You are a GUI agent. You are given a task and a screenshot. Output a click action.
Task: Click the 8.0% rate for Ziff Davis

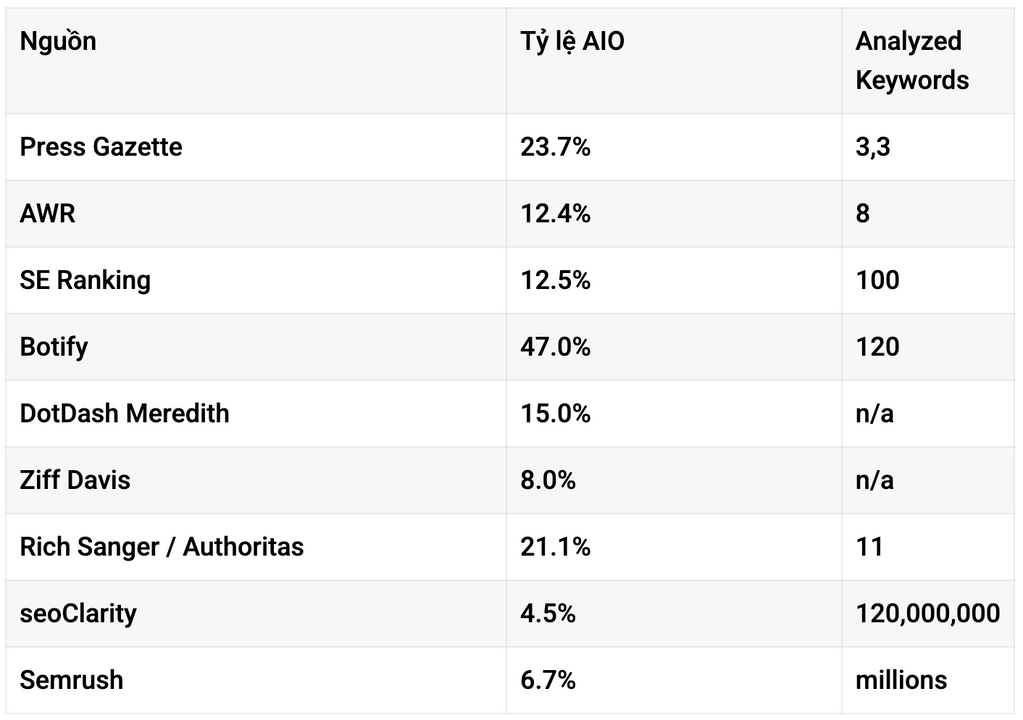(548, 480)
